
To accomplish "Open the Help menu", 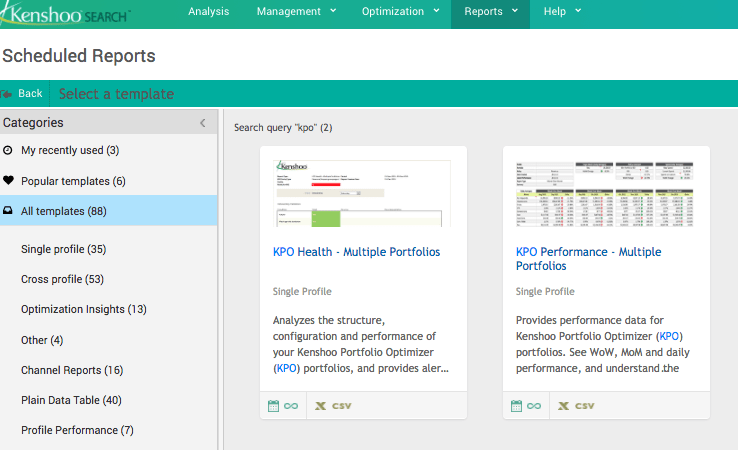I will [x=562, y=11].
